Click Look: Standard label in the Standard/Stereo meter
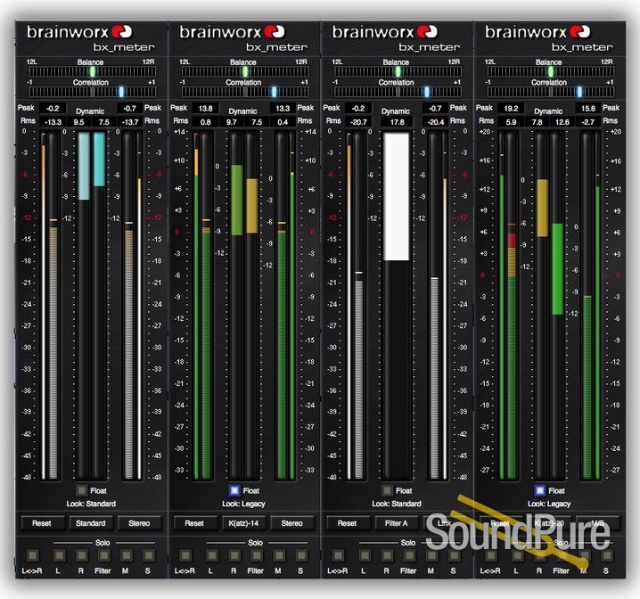Viewport: 640px width, 599px height. [91, 504]
